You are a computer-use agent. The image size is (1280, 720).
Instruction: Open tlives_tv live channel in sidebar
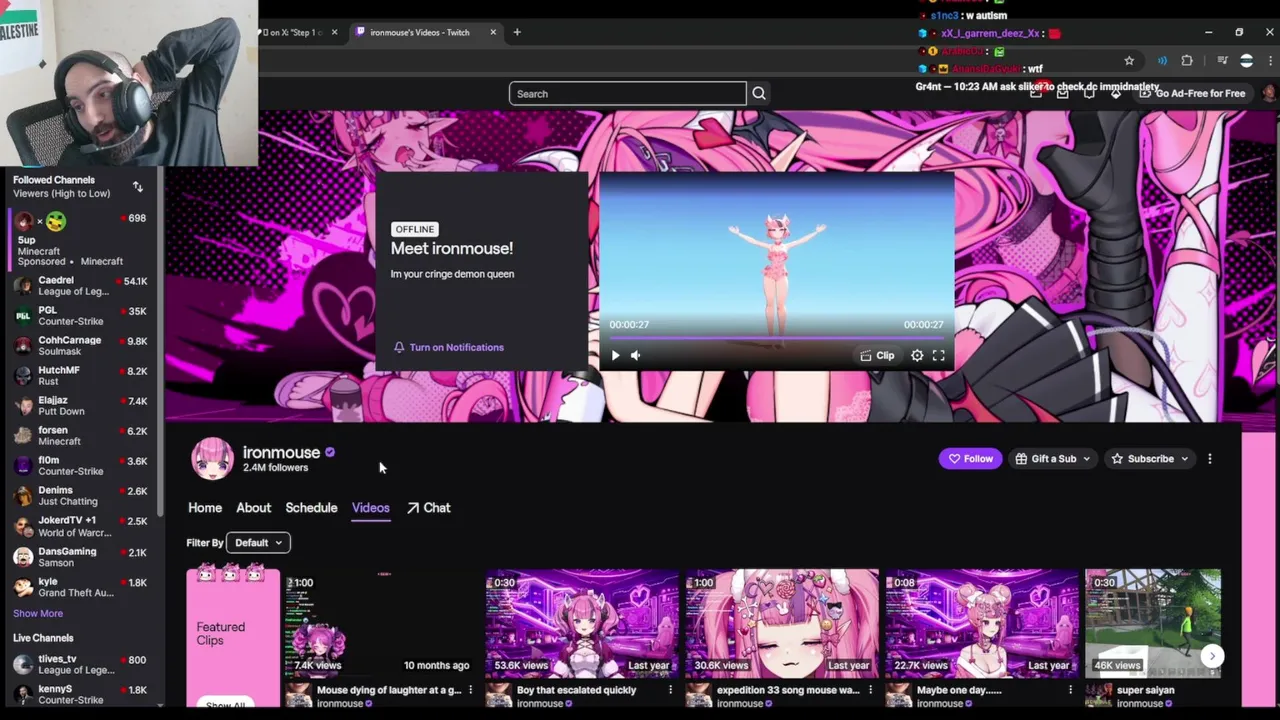click(x=82, y=665)
